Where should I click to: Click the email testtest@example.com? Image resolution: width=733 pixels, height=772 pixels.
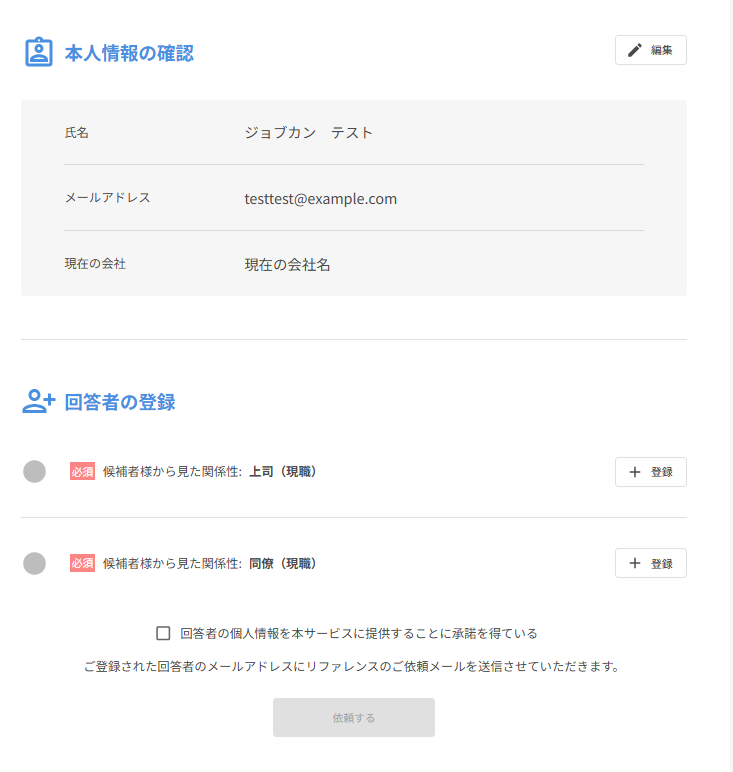point(320,199)
